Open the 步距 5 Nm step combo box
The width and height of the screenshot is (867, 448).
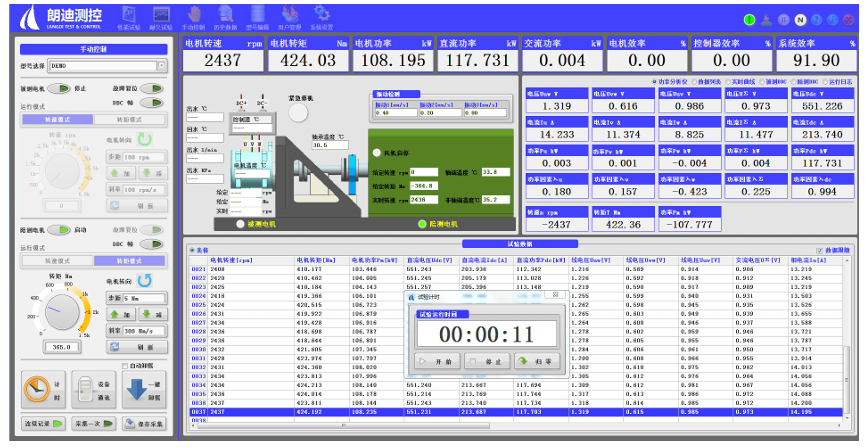click(x=144, y=298)
